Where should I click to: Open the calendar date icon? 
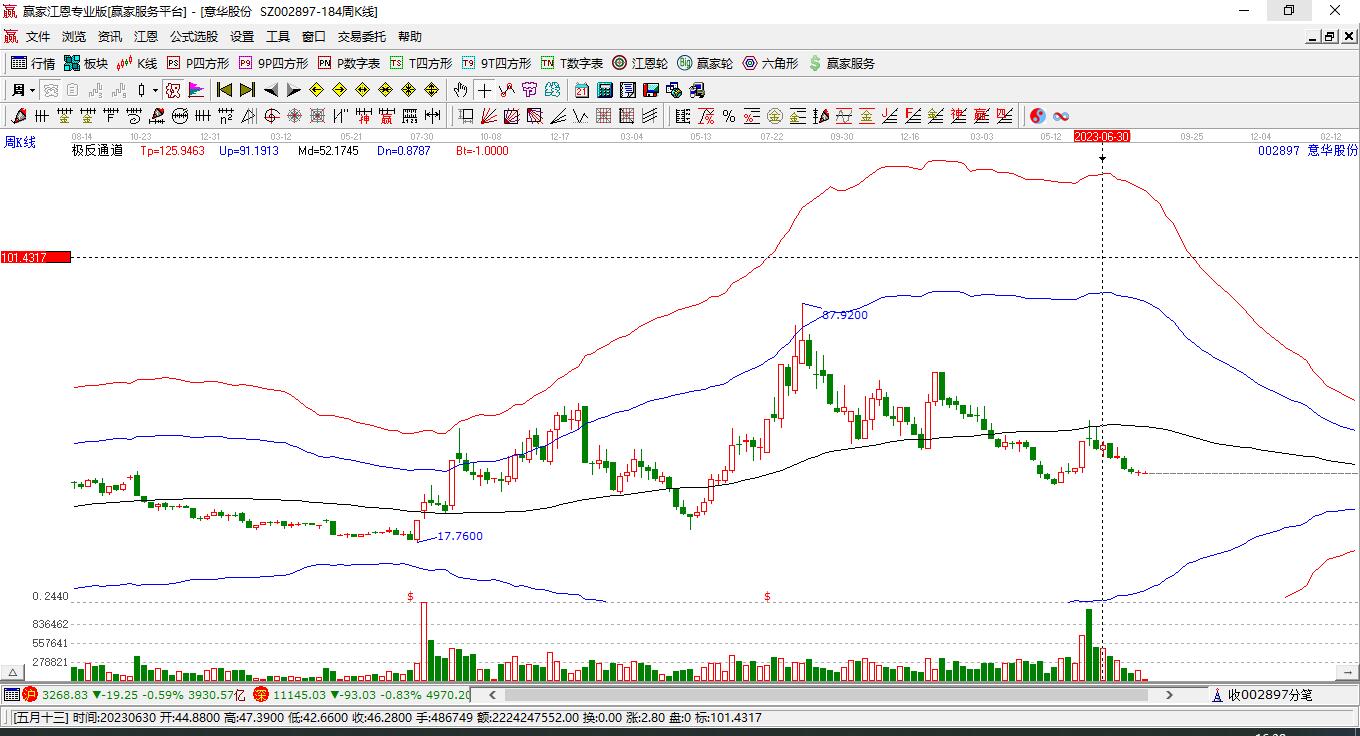[x=581, y=90]
